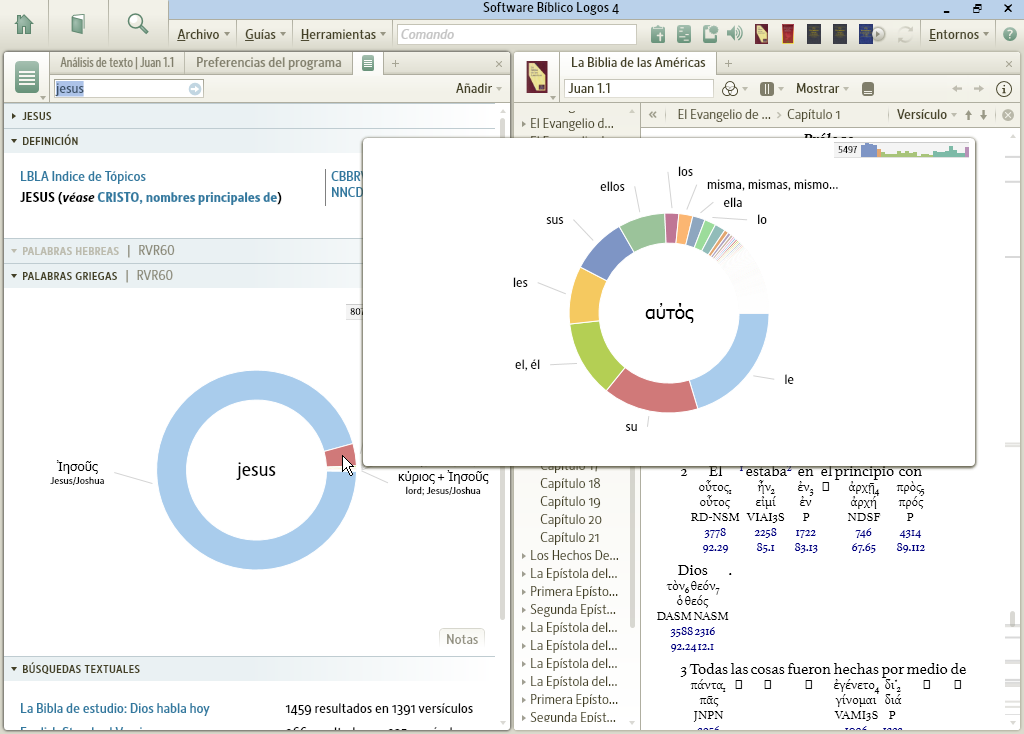Screen dimensions: 1024x734
Task: Collapse the DEFINICIÓN section
Action: pos(14,140)
